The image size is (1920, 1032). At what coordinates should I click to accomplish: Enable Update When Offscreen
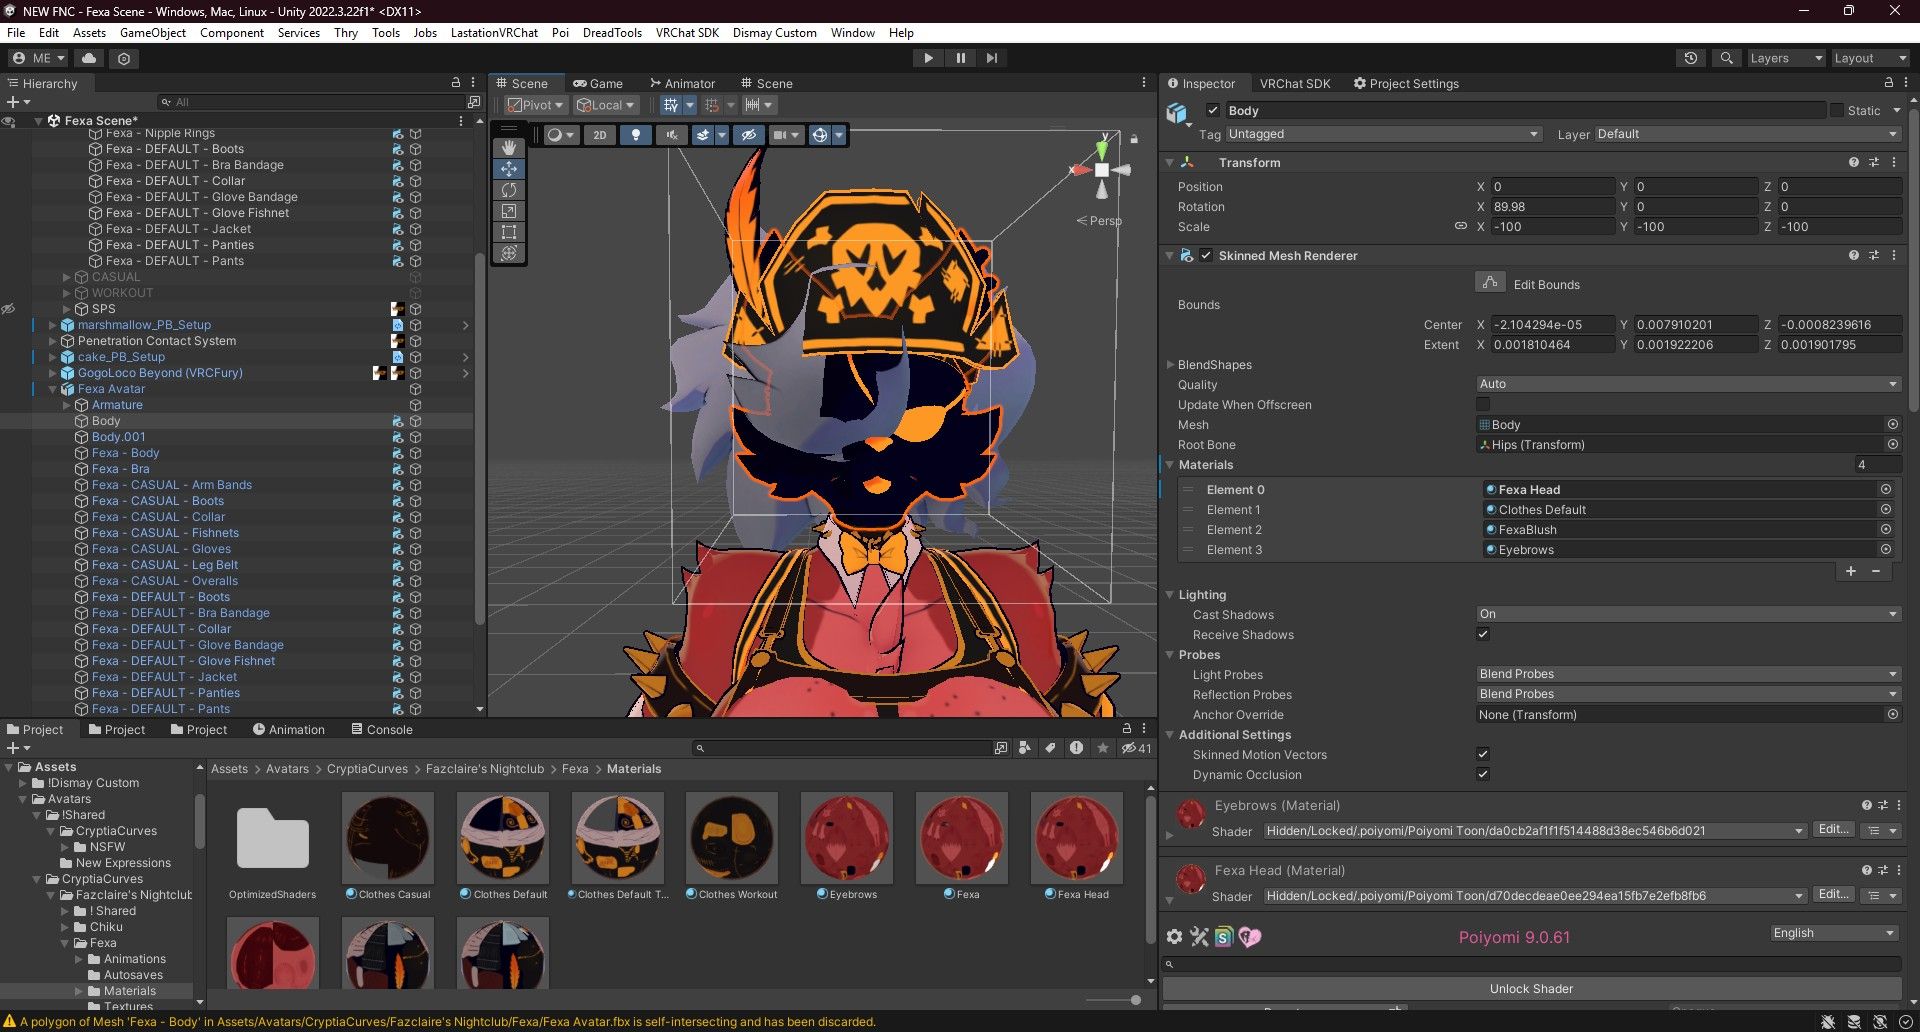(1483, 404)
